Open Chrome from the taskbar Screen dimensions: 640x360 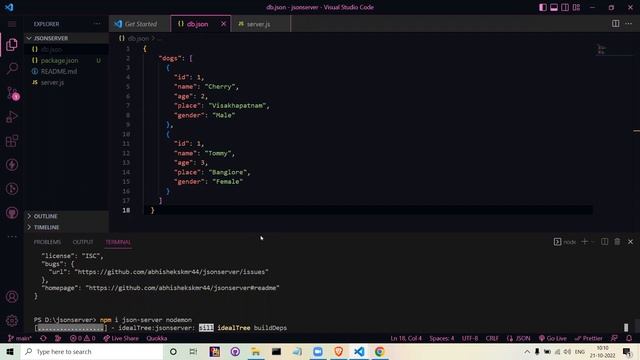tap(380, 351)
